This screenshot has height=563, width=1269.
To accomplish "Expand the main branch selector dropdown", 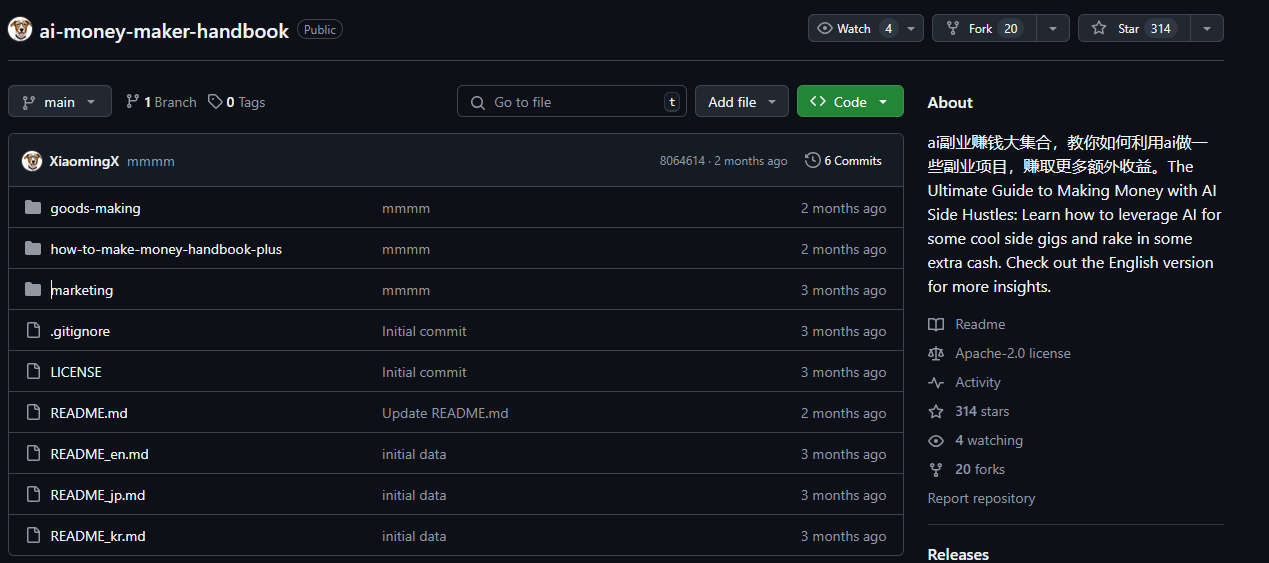I will 60,102.
